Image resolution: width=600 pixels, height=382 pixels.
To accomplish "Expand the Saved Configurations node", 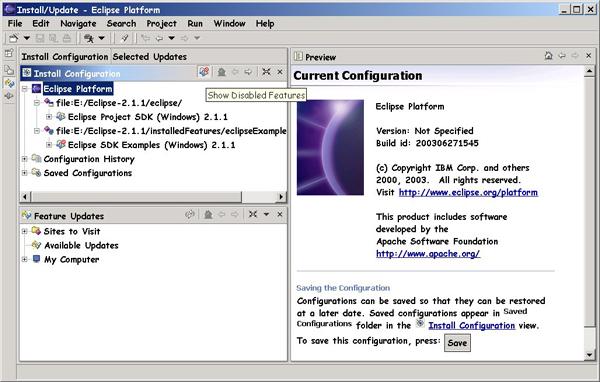I will [x=25, y=173].
